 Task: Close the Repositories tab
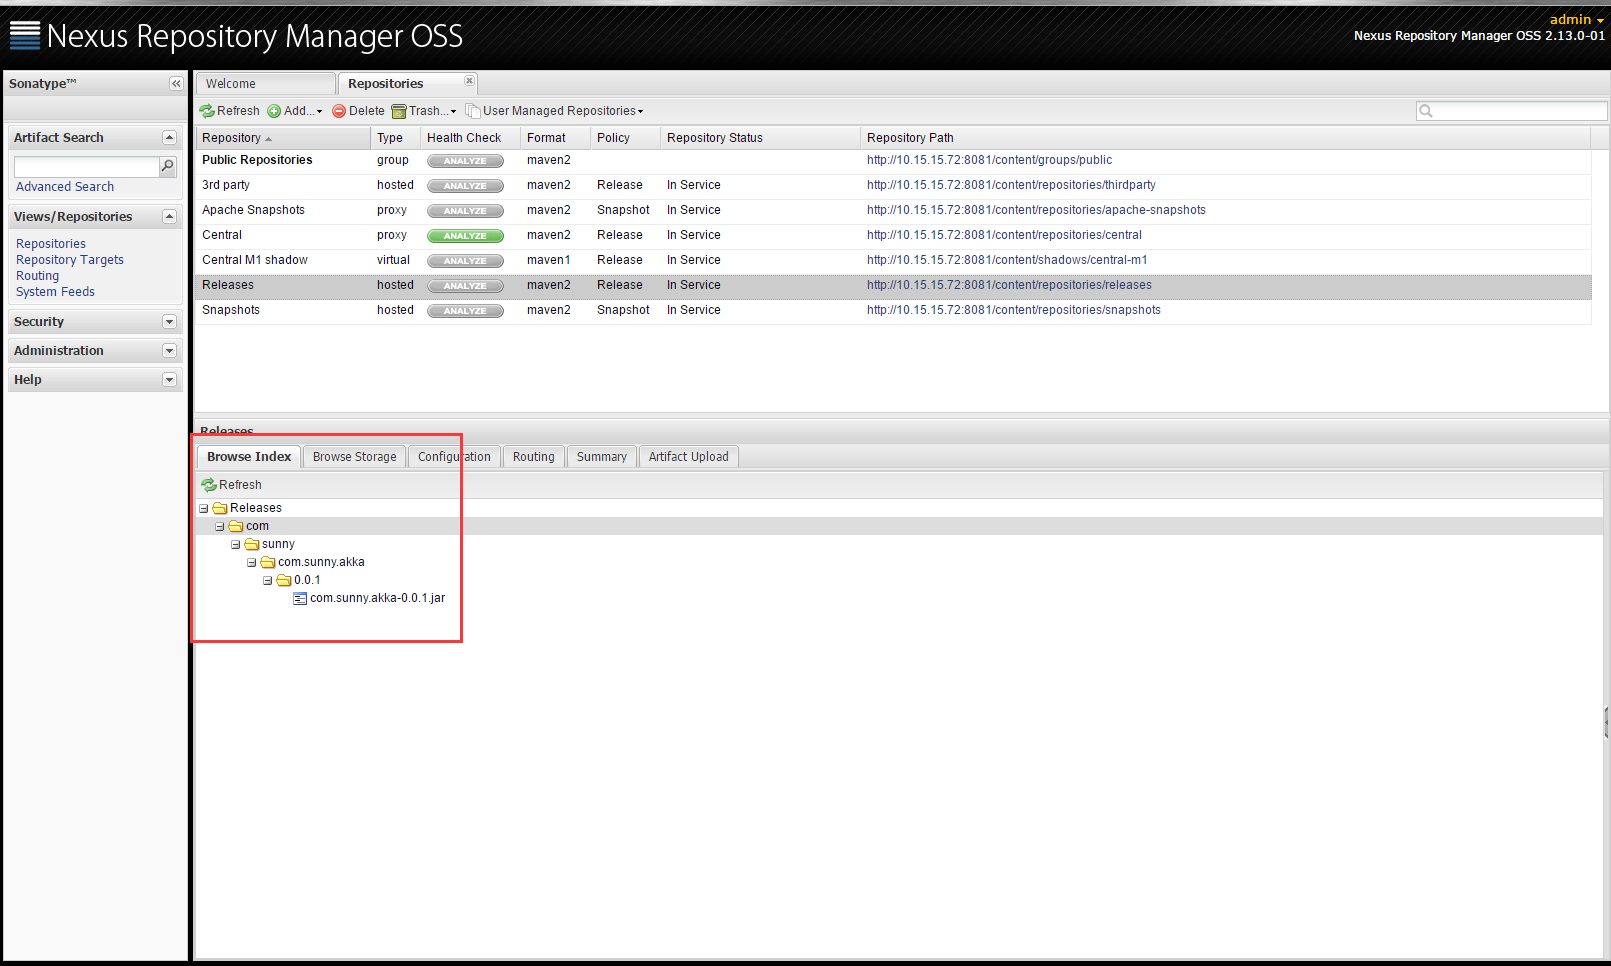(469, 81)
